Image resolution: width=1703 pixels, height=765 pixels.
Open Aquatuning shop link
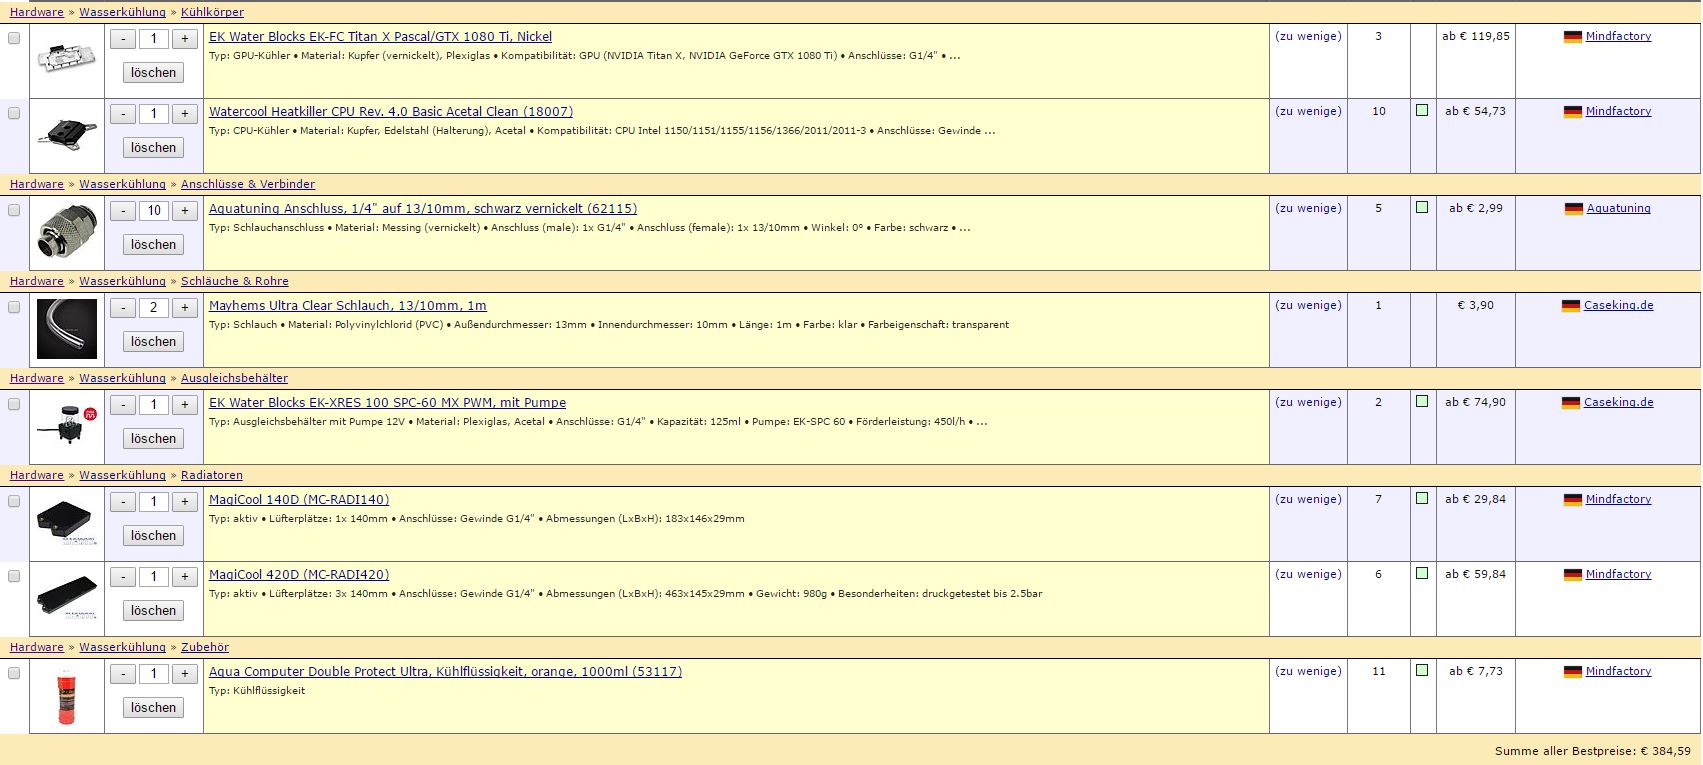[x=1618, y=209]
